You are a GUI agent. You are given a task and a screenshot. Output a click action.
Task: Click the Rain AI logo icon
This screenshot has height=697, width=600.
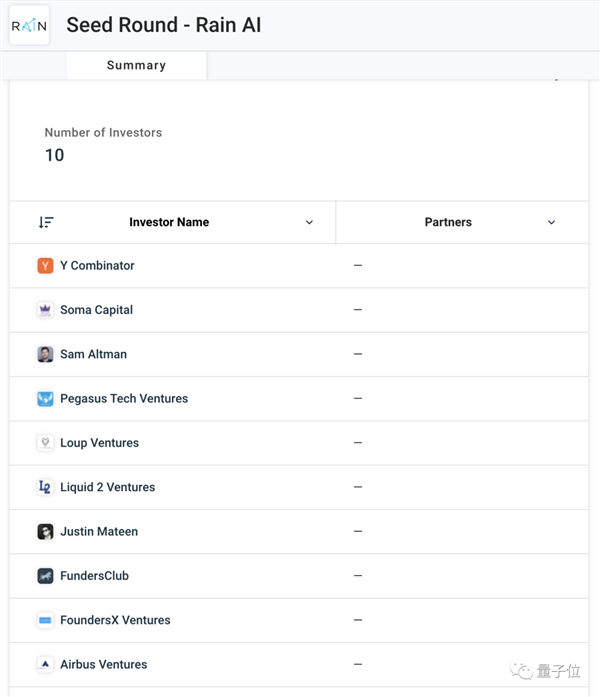point(29,26)
